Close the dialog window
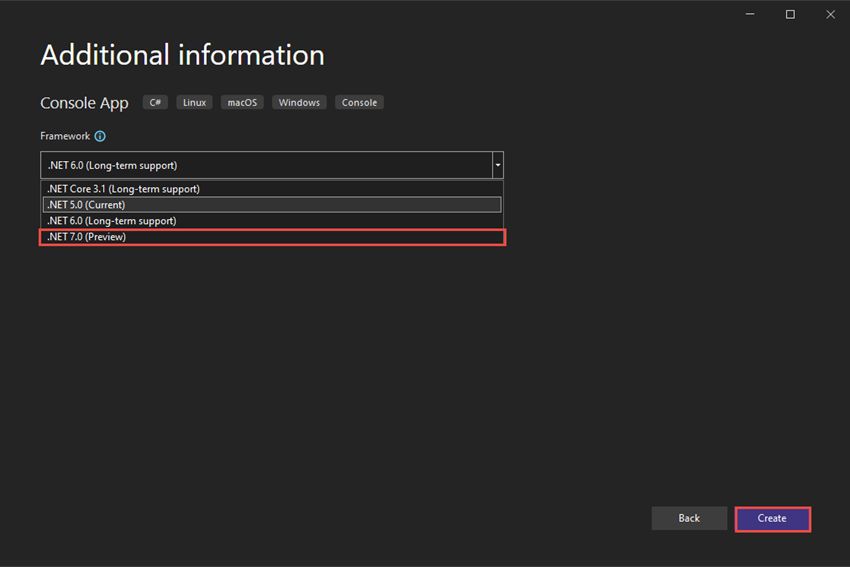The image size is (850, 567). pos(830,14)
